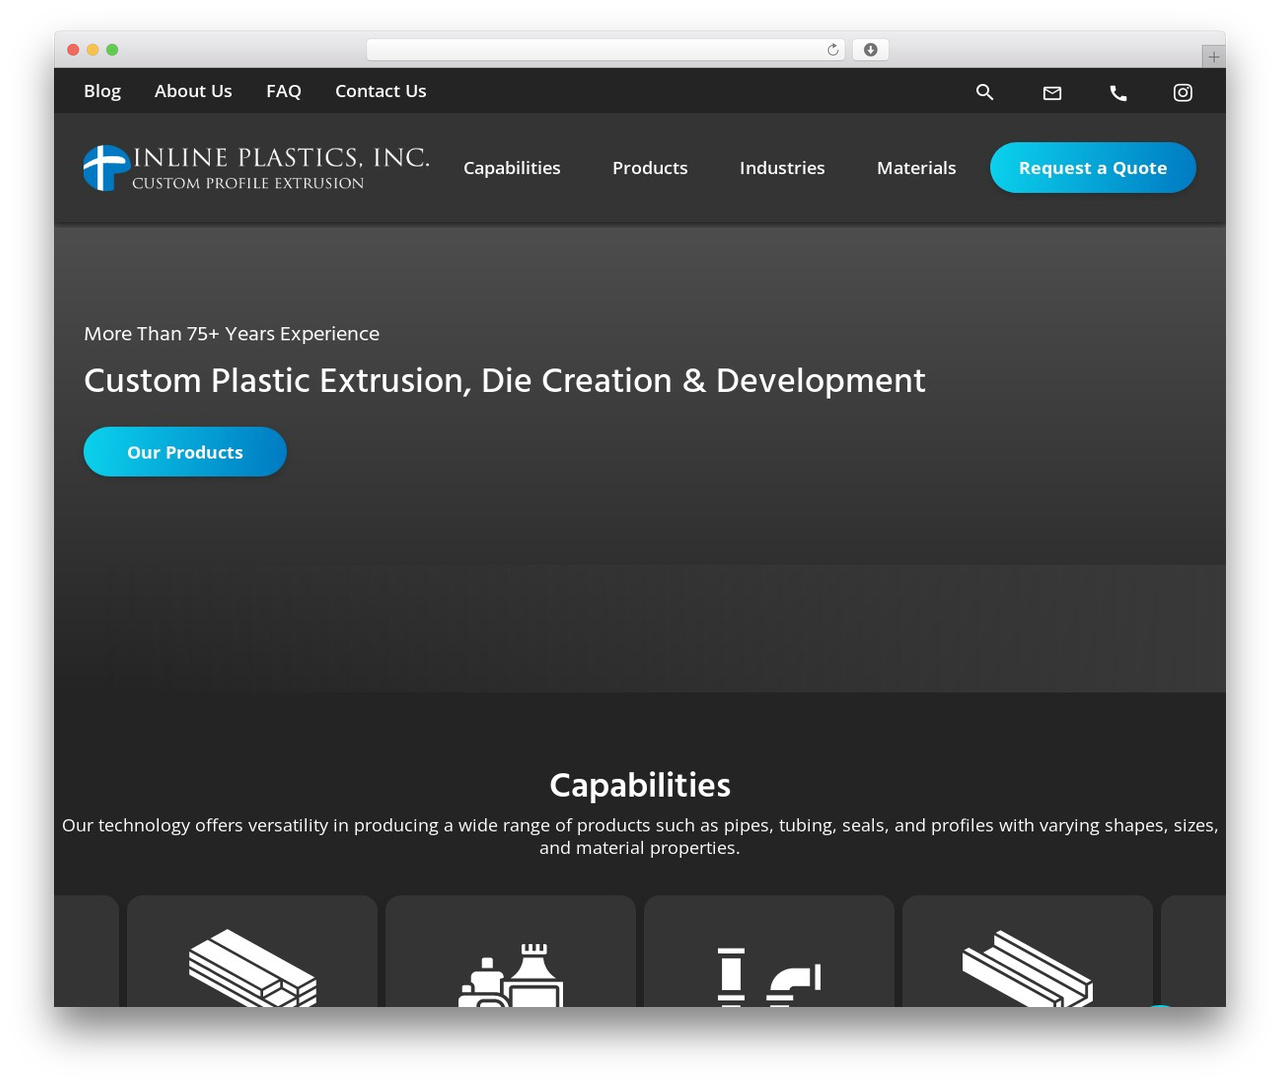Open the Blog page
The height and width of the screenshot is (1084, 1280).
(x=102, y=91)
